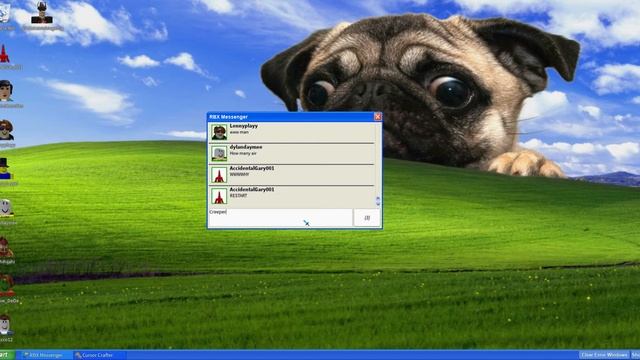Open the Start menu
The height and width of the screenshot is (360, 640).
point(7,355)
